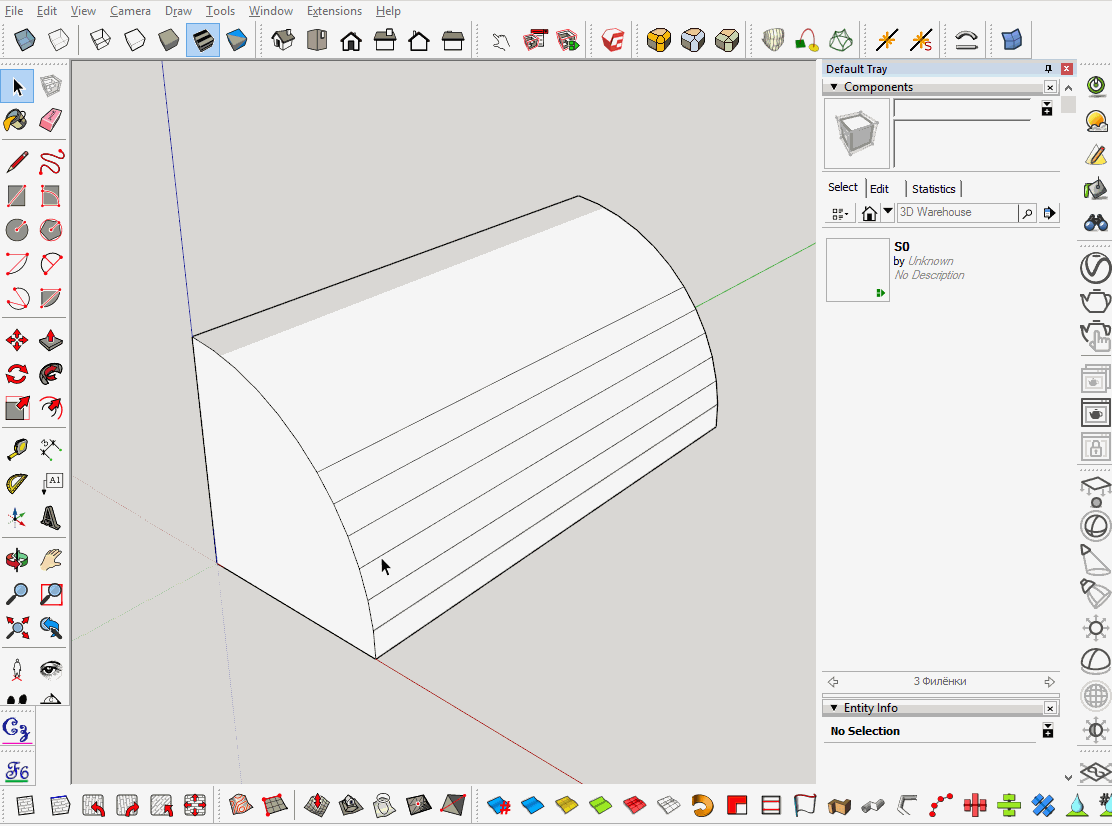Open the home folder dropdown in Components
The width and height of the screenshot is (1112, 826).
887,213
